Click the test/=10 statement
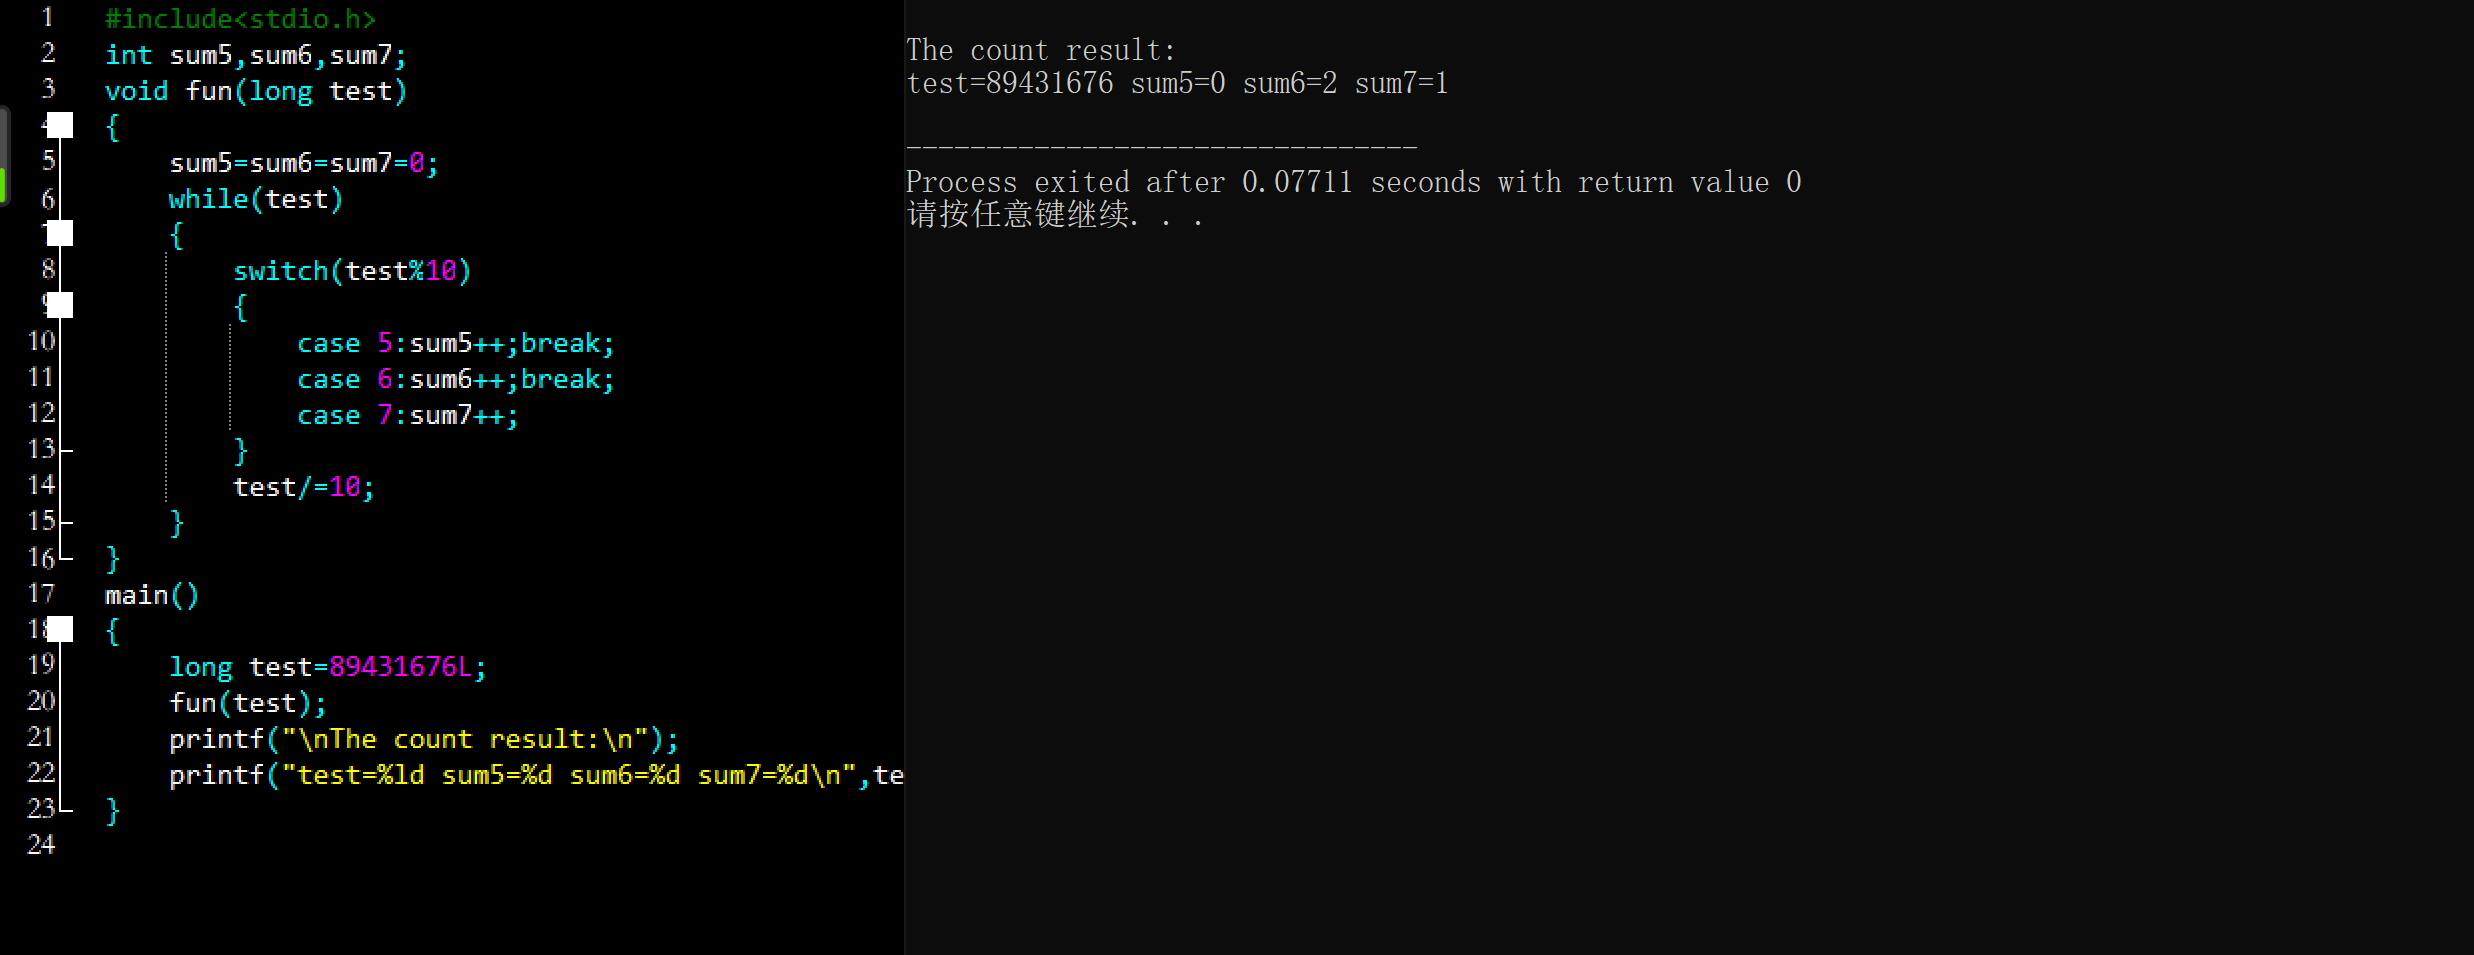The height and width of the screenshot is (955, 2474). 304,487
